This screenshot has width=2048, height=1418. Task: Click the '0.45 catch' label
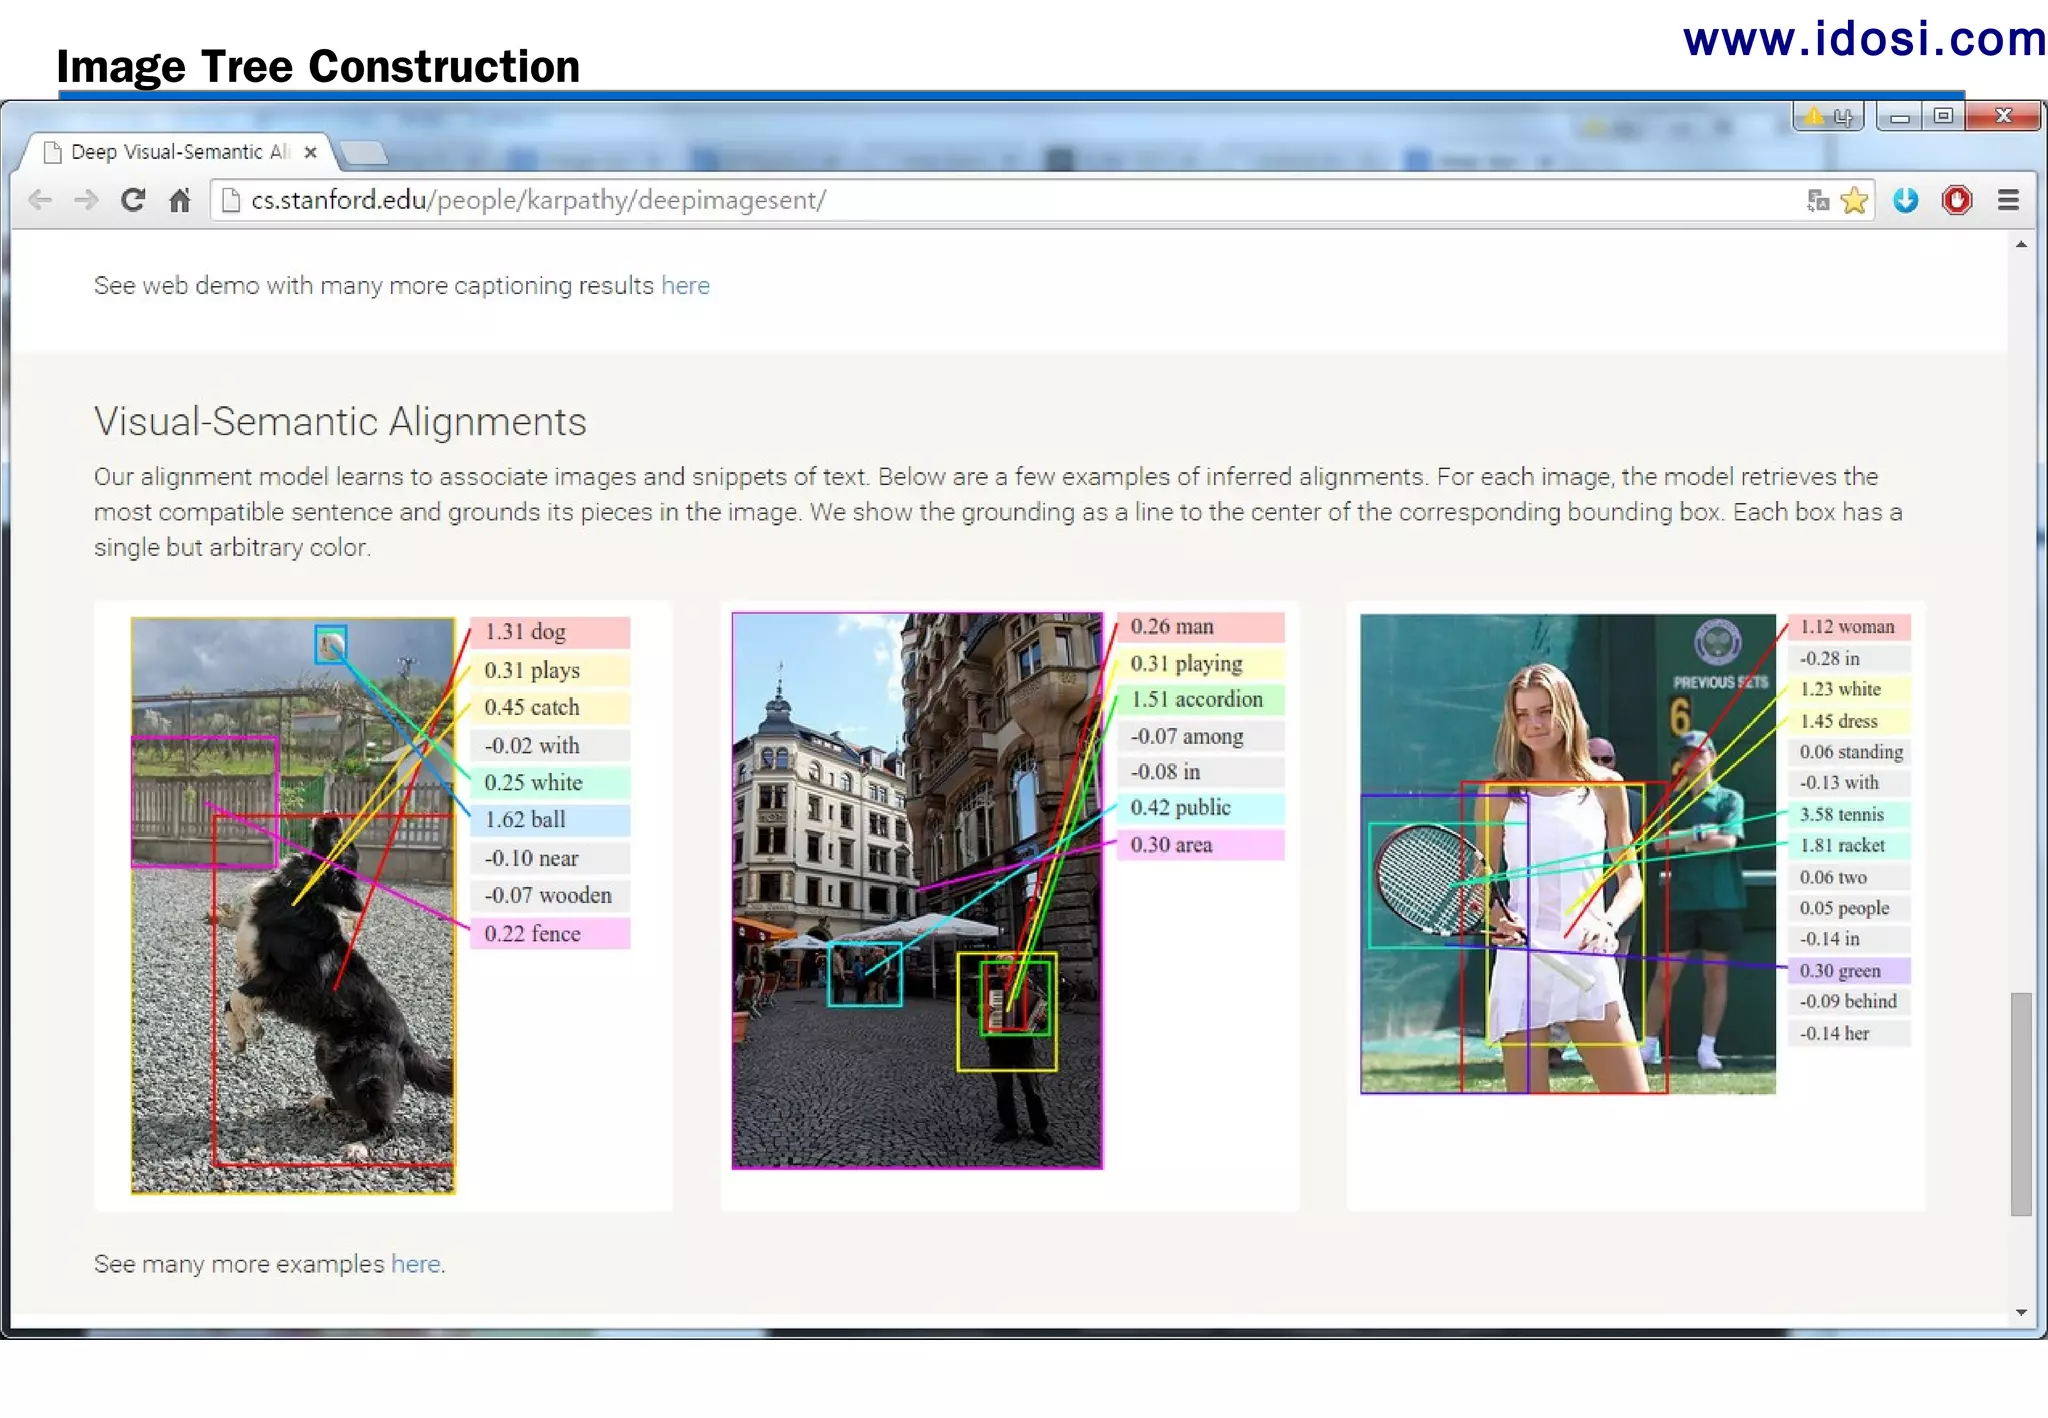(550, 707)
